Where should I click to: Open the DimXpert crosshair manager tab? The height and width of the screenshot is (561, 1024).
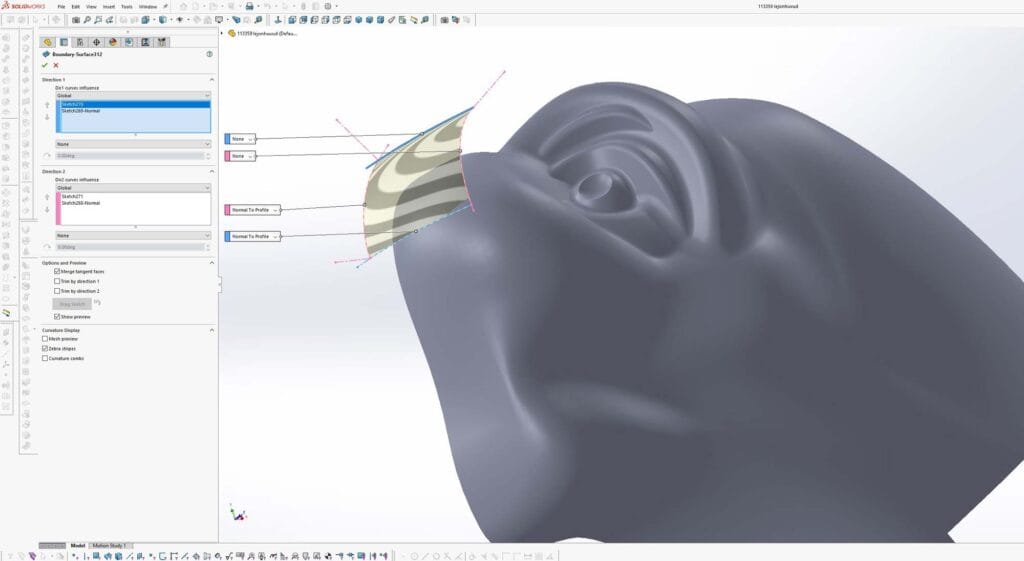(x=96, y=42)
